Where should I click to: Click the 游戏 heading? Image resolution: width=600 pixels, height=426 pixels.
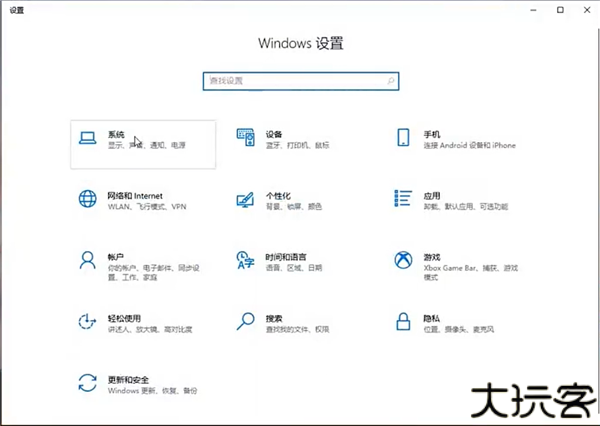coord(432,257)
